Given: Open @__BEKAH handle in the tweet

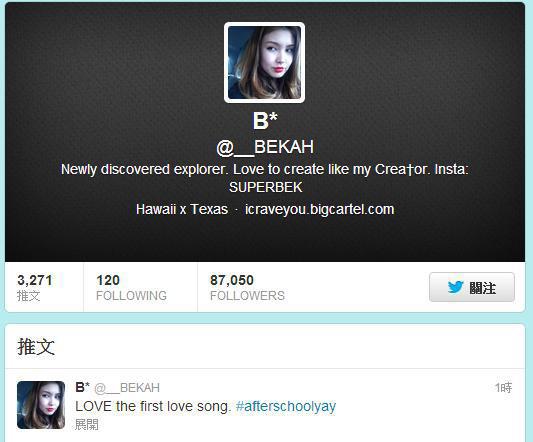Looking at the screenshot, I should coord(127,388).
